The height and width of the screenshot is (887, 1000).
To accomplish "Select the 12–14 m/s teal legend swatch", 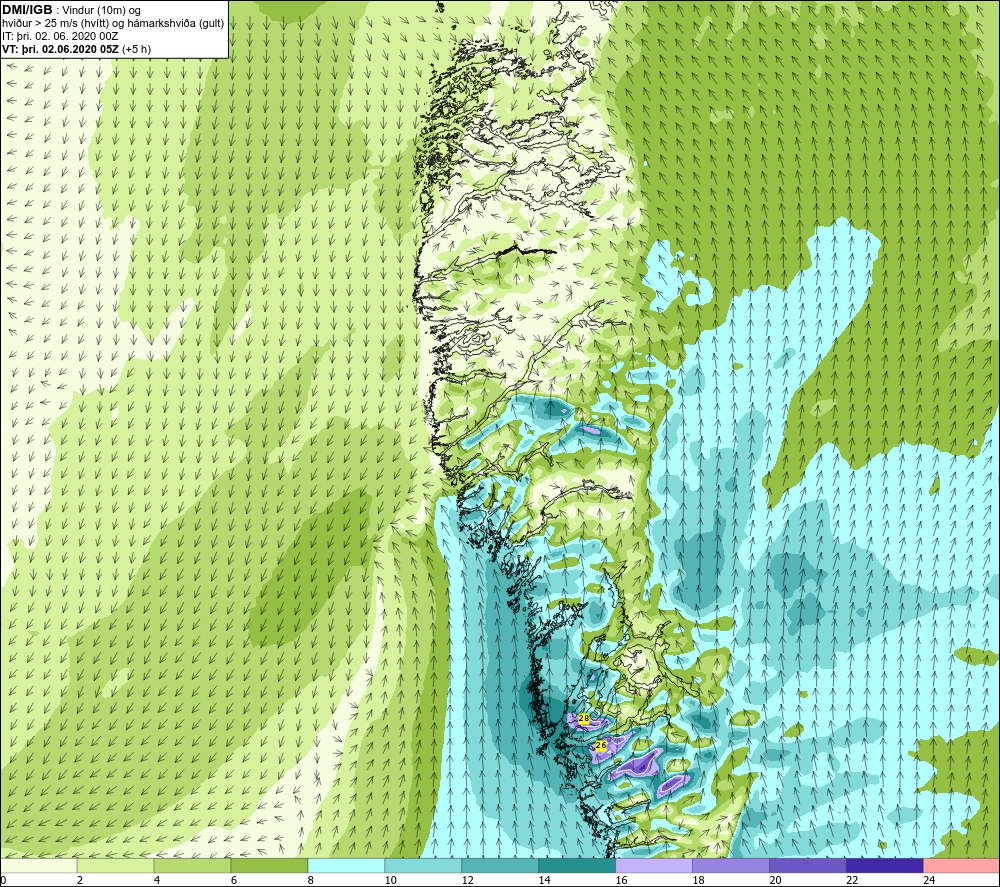I will click(x=500, y=866).
